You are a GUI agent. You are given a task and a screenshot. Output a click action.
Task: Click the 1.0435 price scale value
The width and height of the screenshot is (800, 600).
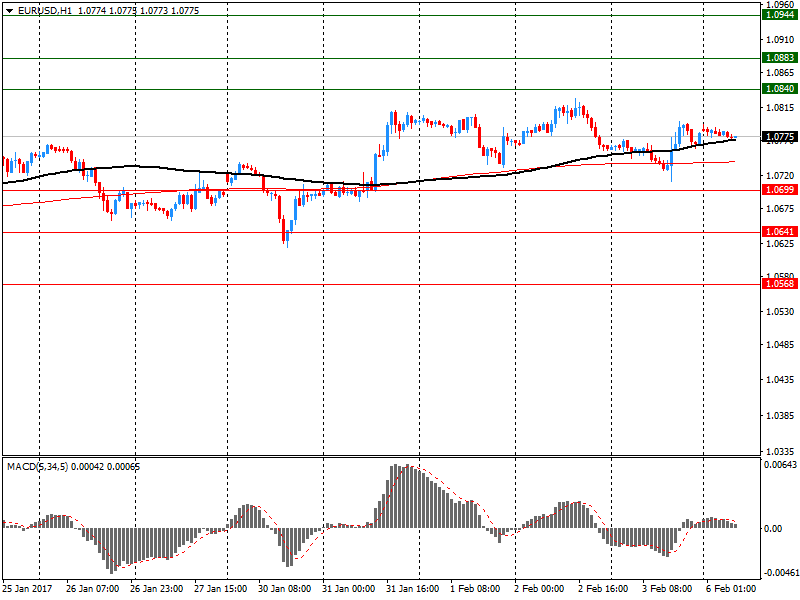(780, 380)
